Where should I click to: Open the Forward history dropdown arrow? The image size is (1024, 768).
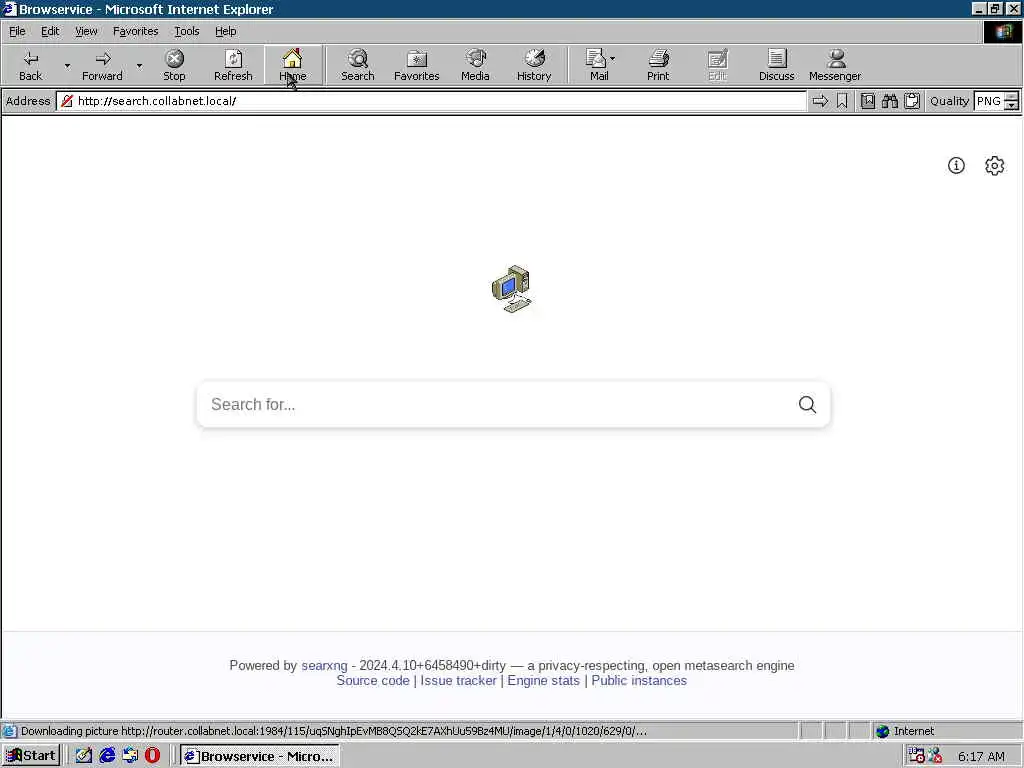(139, 65)
